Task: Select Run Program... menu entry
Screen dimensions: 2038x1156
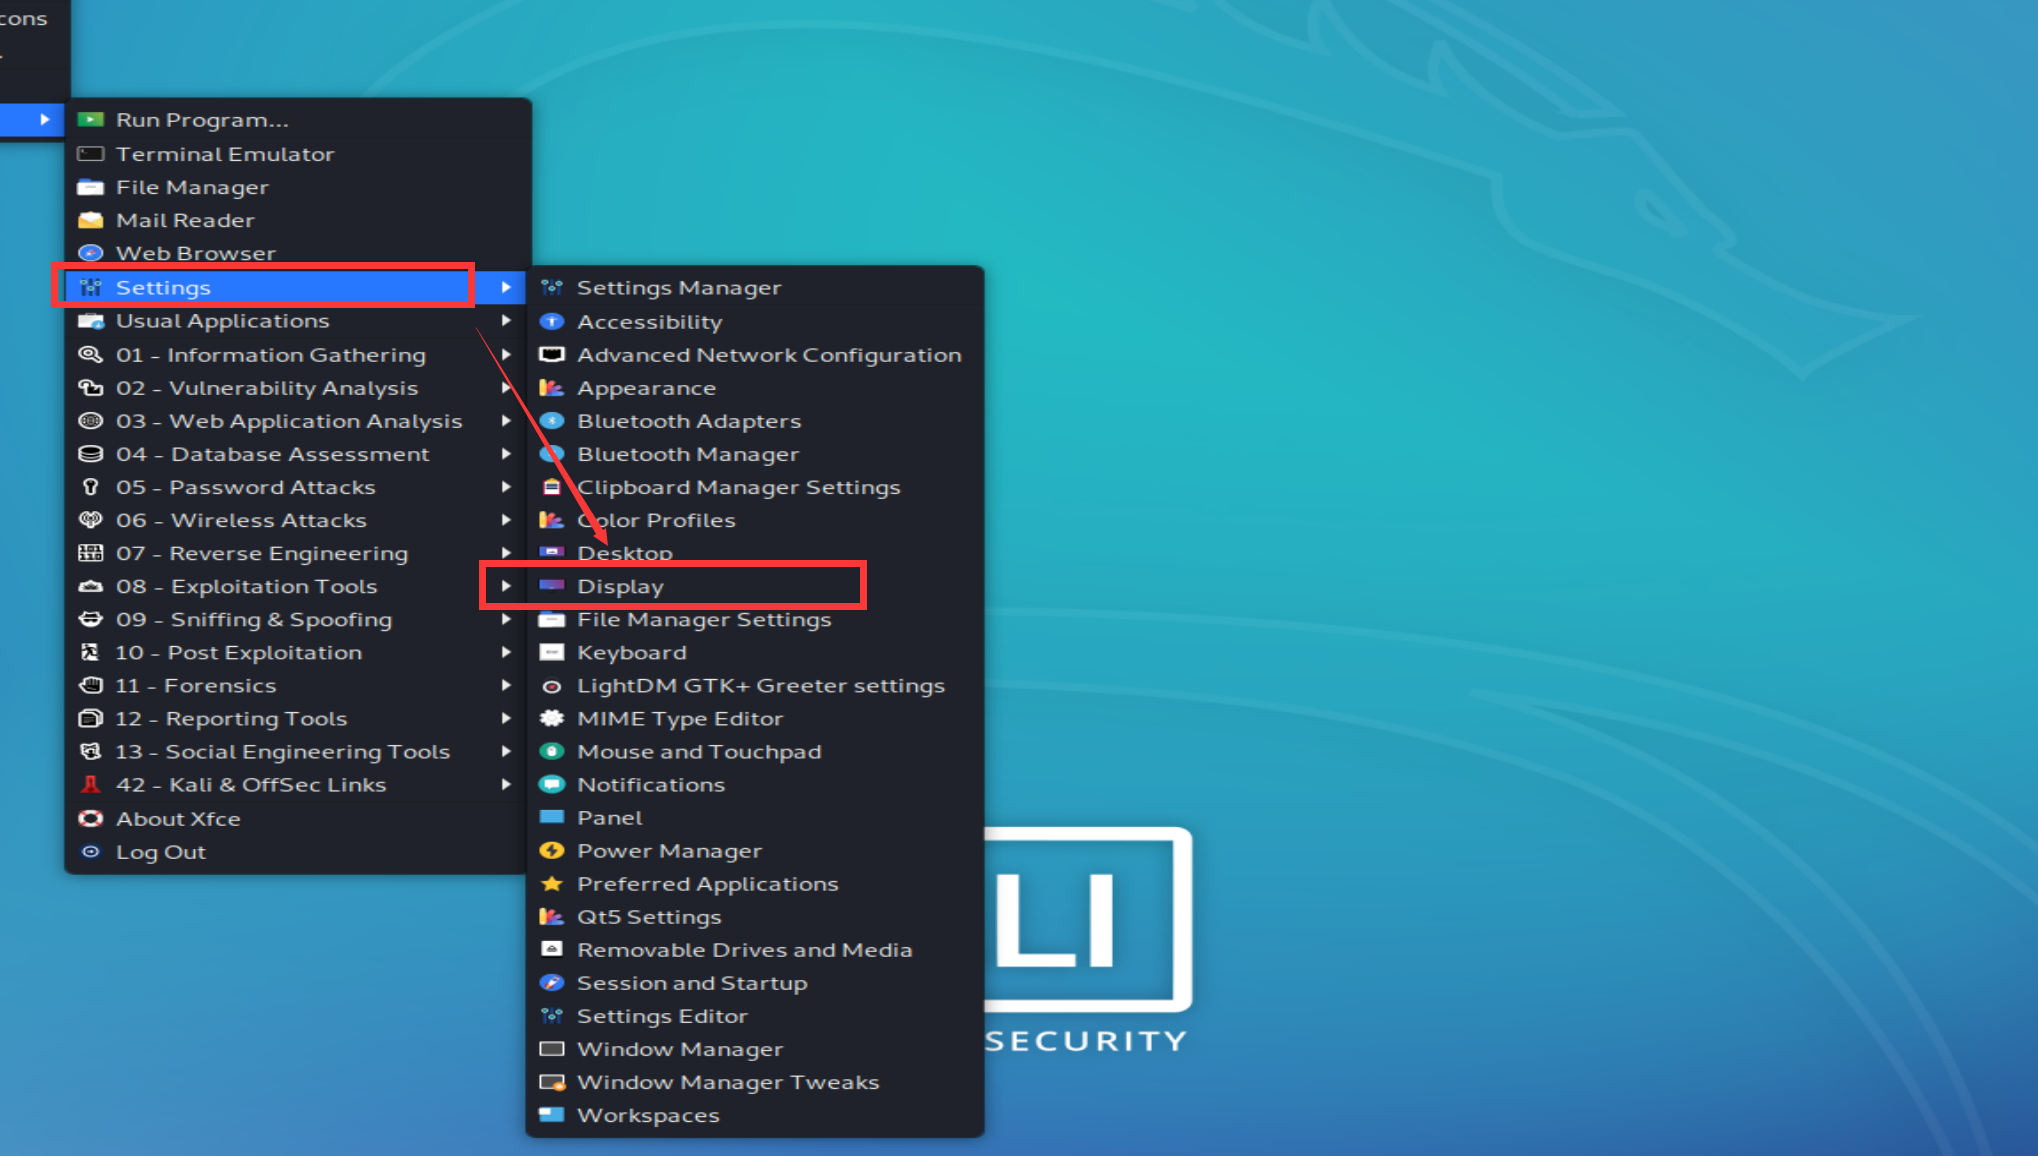Action: coord(202,120)
